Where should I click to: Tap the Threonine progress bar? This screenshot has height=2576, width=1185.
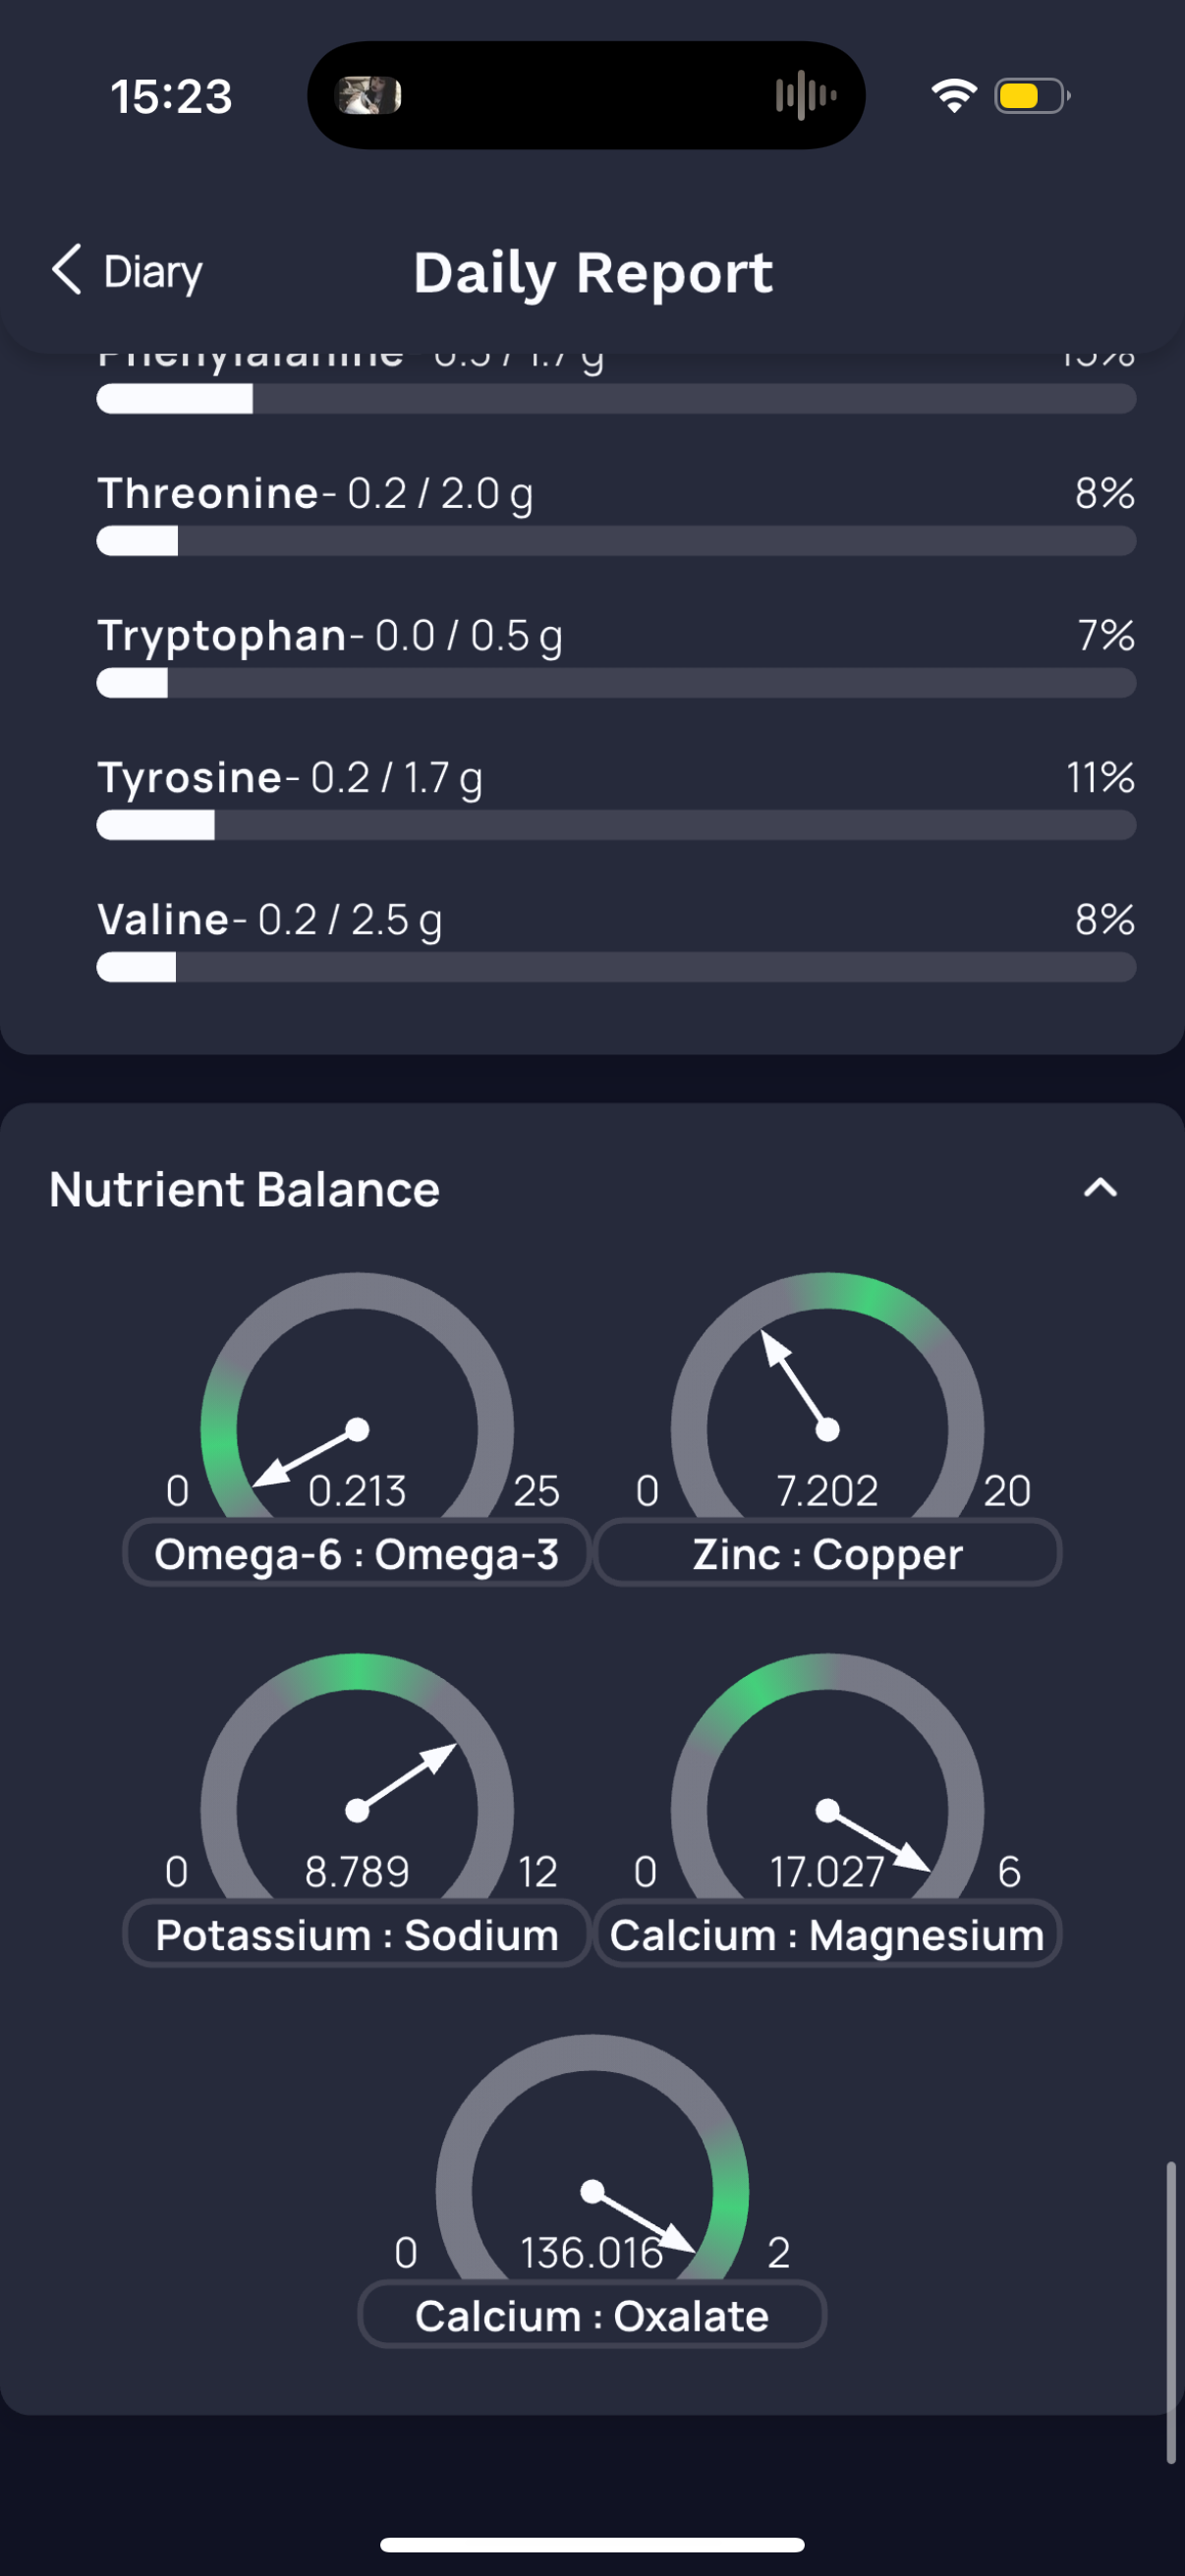point(616,541)
